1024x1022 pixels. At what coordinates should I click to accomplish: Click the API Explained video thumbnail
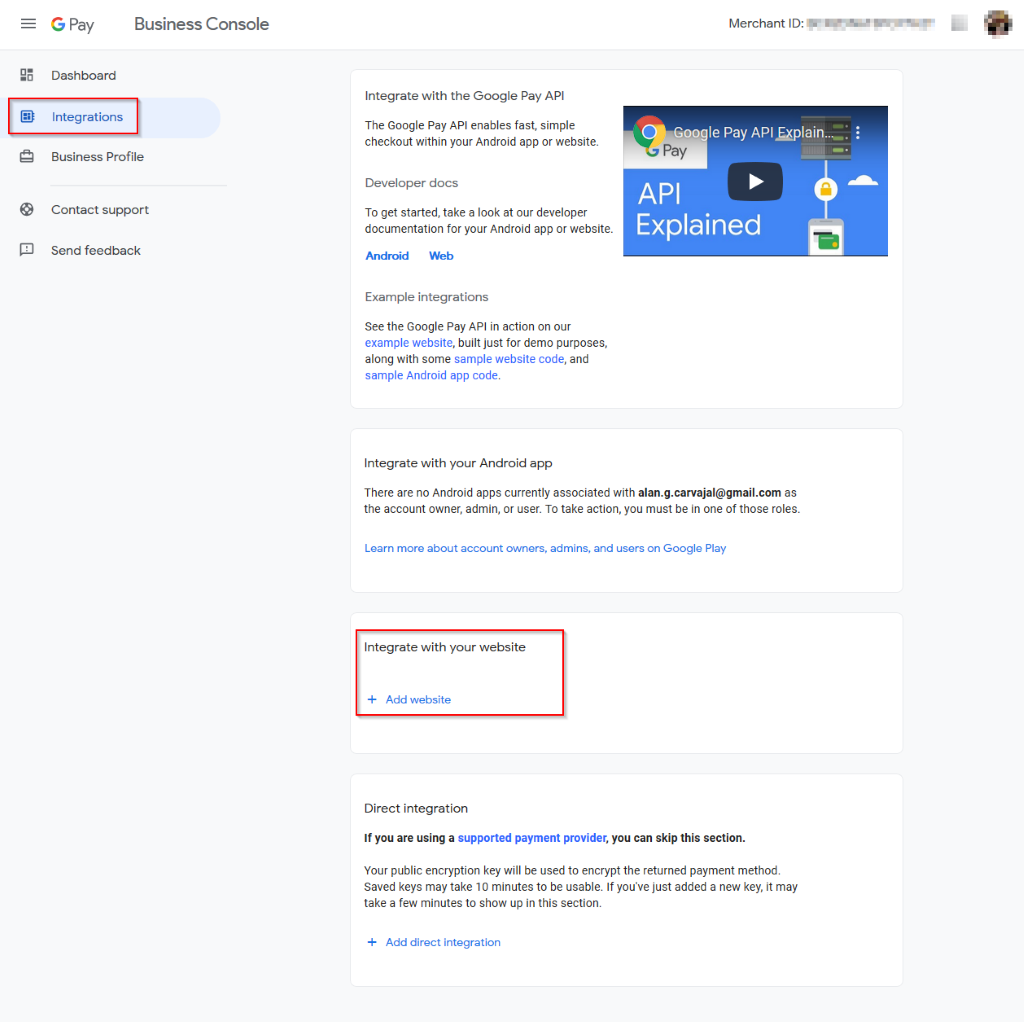point(755,181)
